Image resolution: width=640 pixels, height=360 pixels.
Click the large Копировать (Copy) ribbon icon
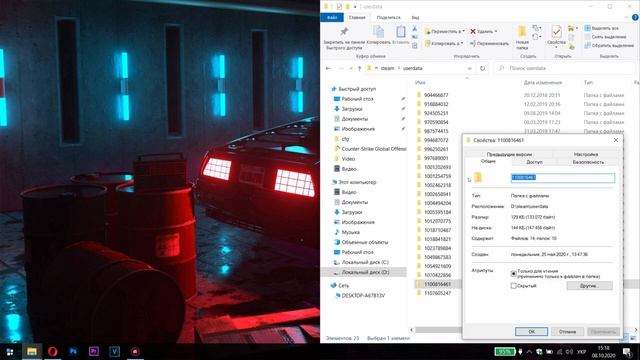point(378,32)
